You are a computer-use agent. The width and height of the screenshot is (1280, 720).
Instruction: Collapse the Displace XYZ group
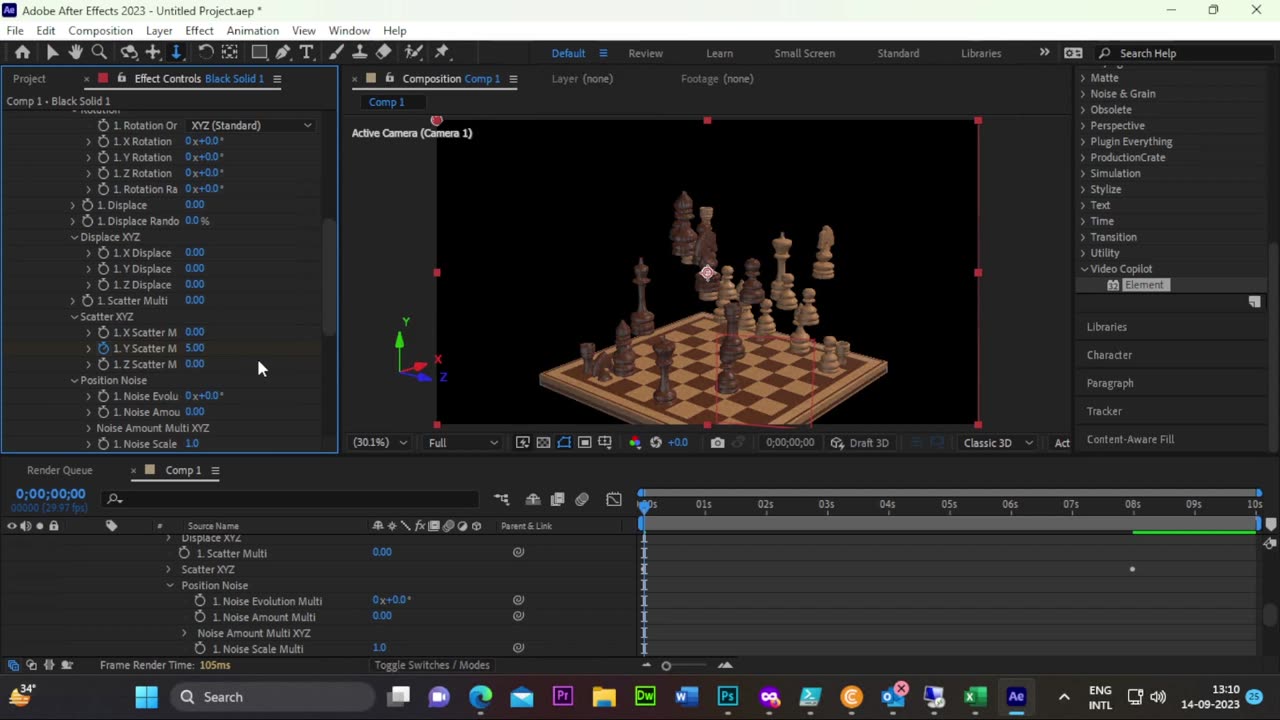click(74, 237)
